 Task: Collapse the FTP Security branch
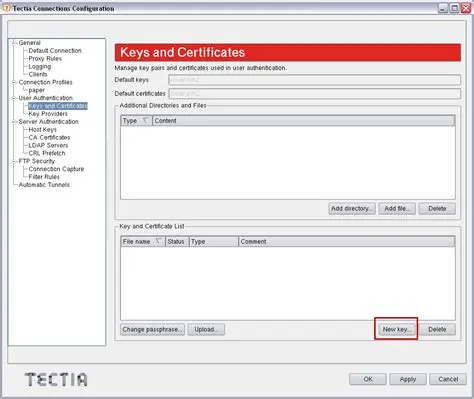14,161
